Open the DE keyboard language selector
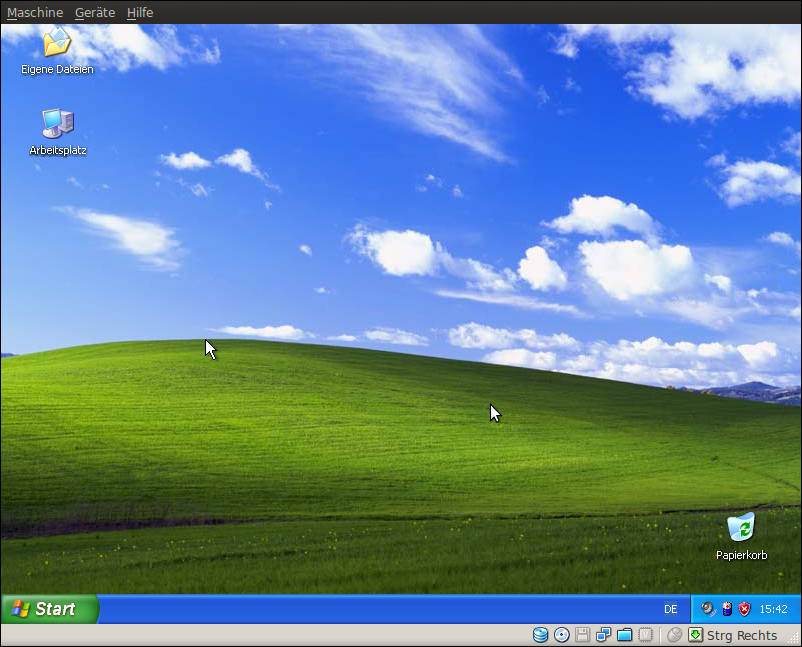802x647 pixels. point(670,609)
